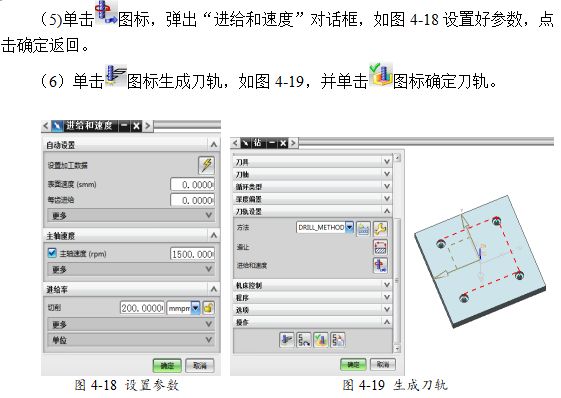Close the 钻 dialog with X

point(283,143)
